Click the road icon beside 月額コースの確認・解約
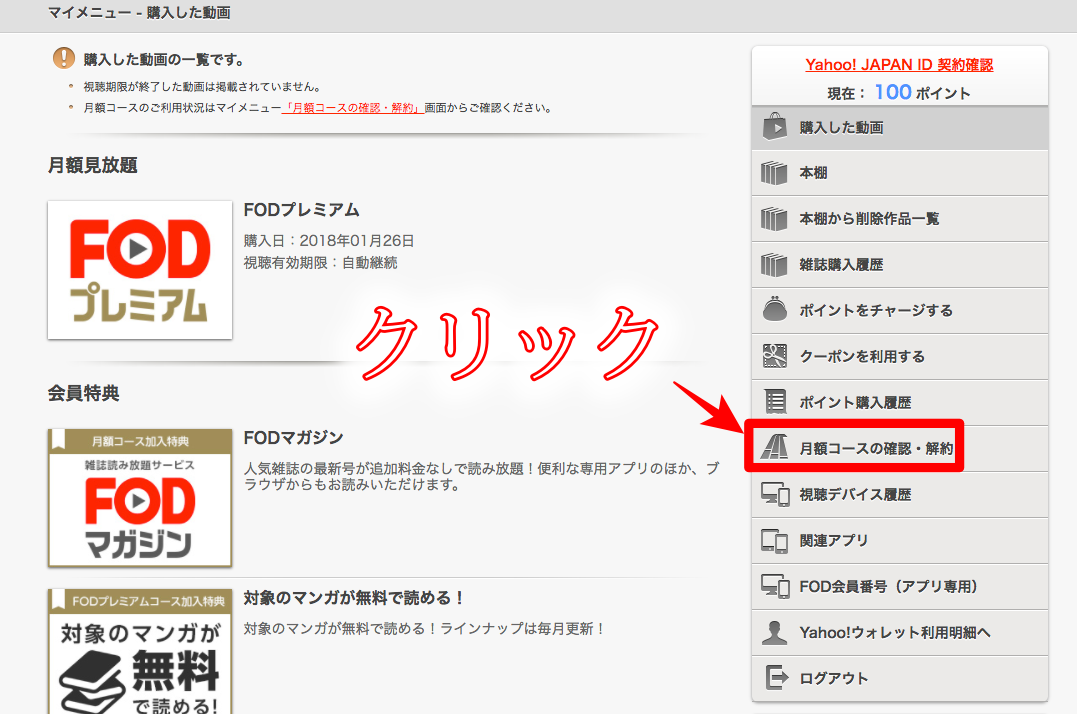 775,448
